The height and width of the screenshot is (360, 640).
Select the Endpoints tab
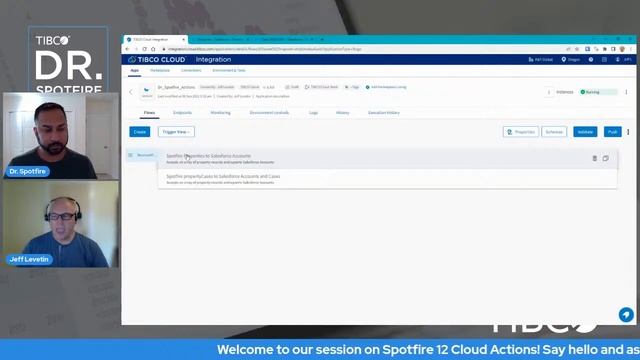tap(182, 113)
